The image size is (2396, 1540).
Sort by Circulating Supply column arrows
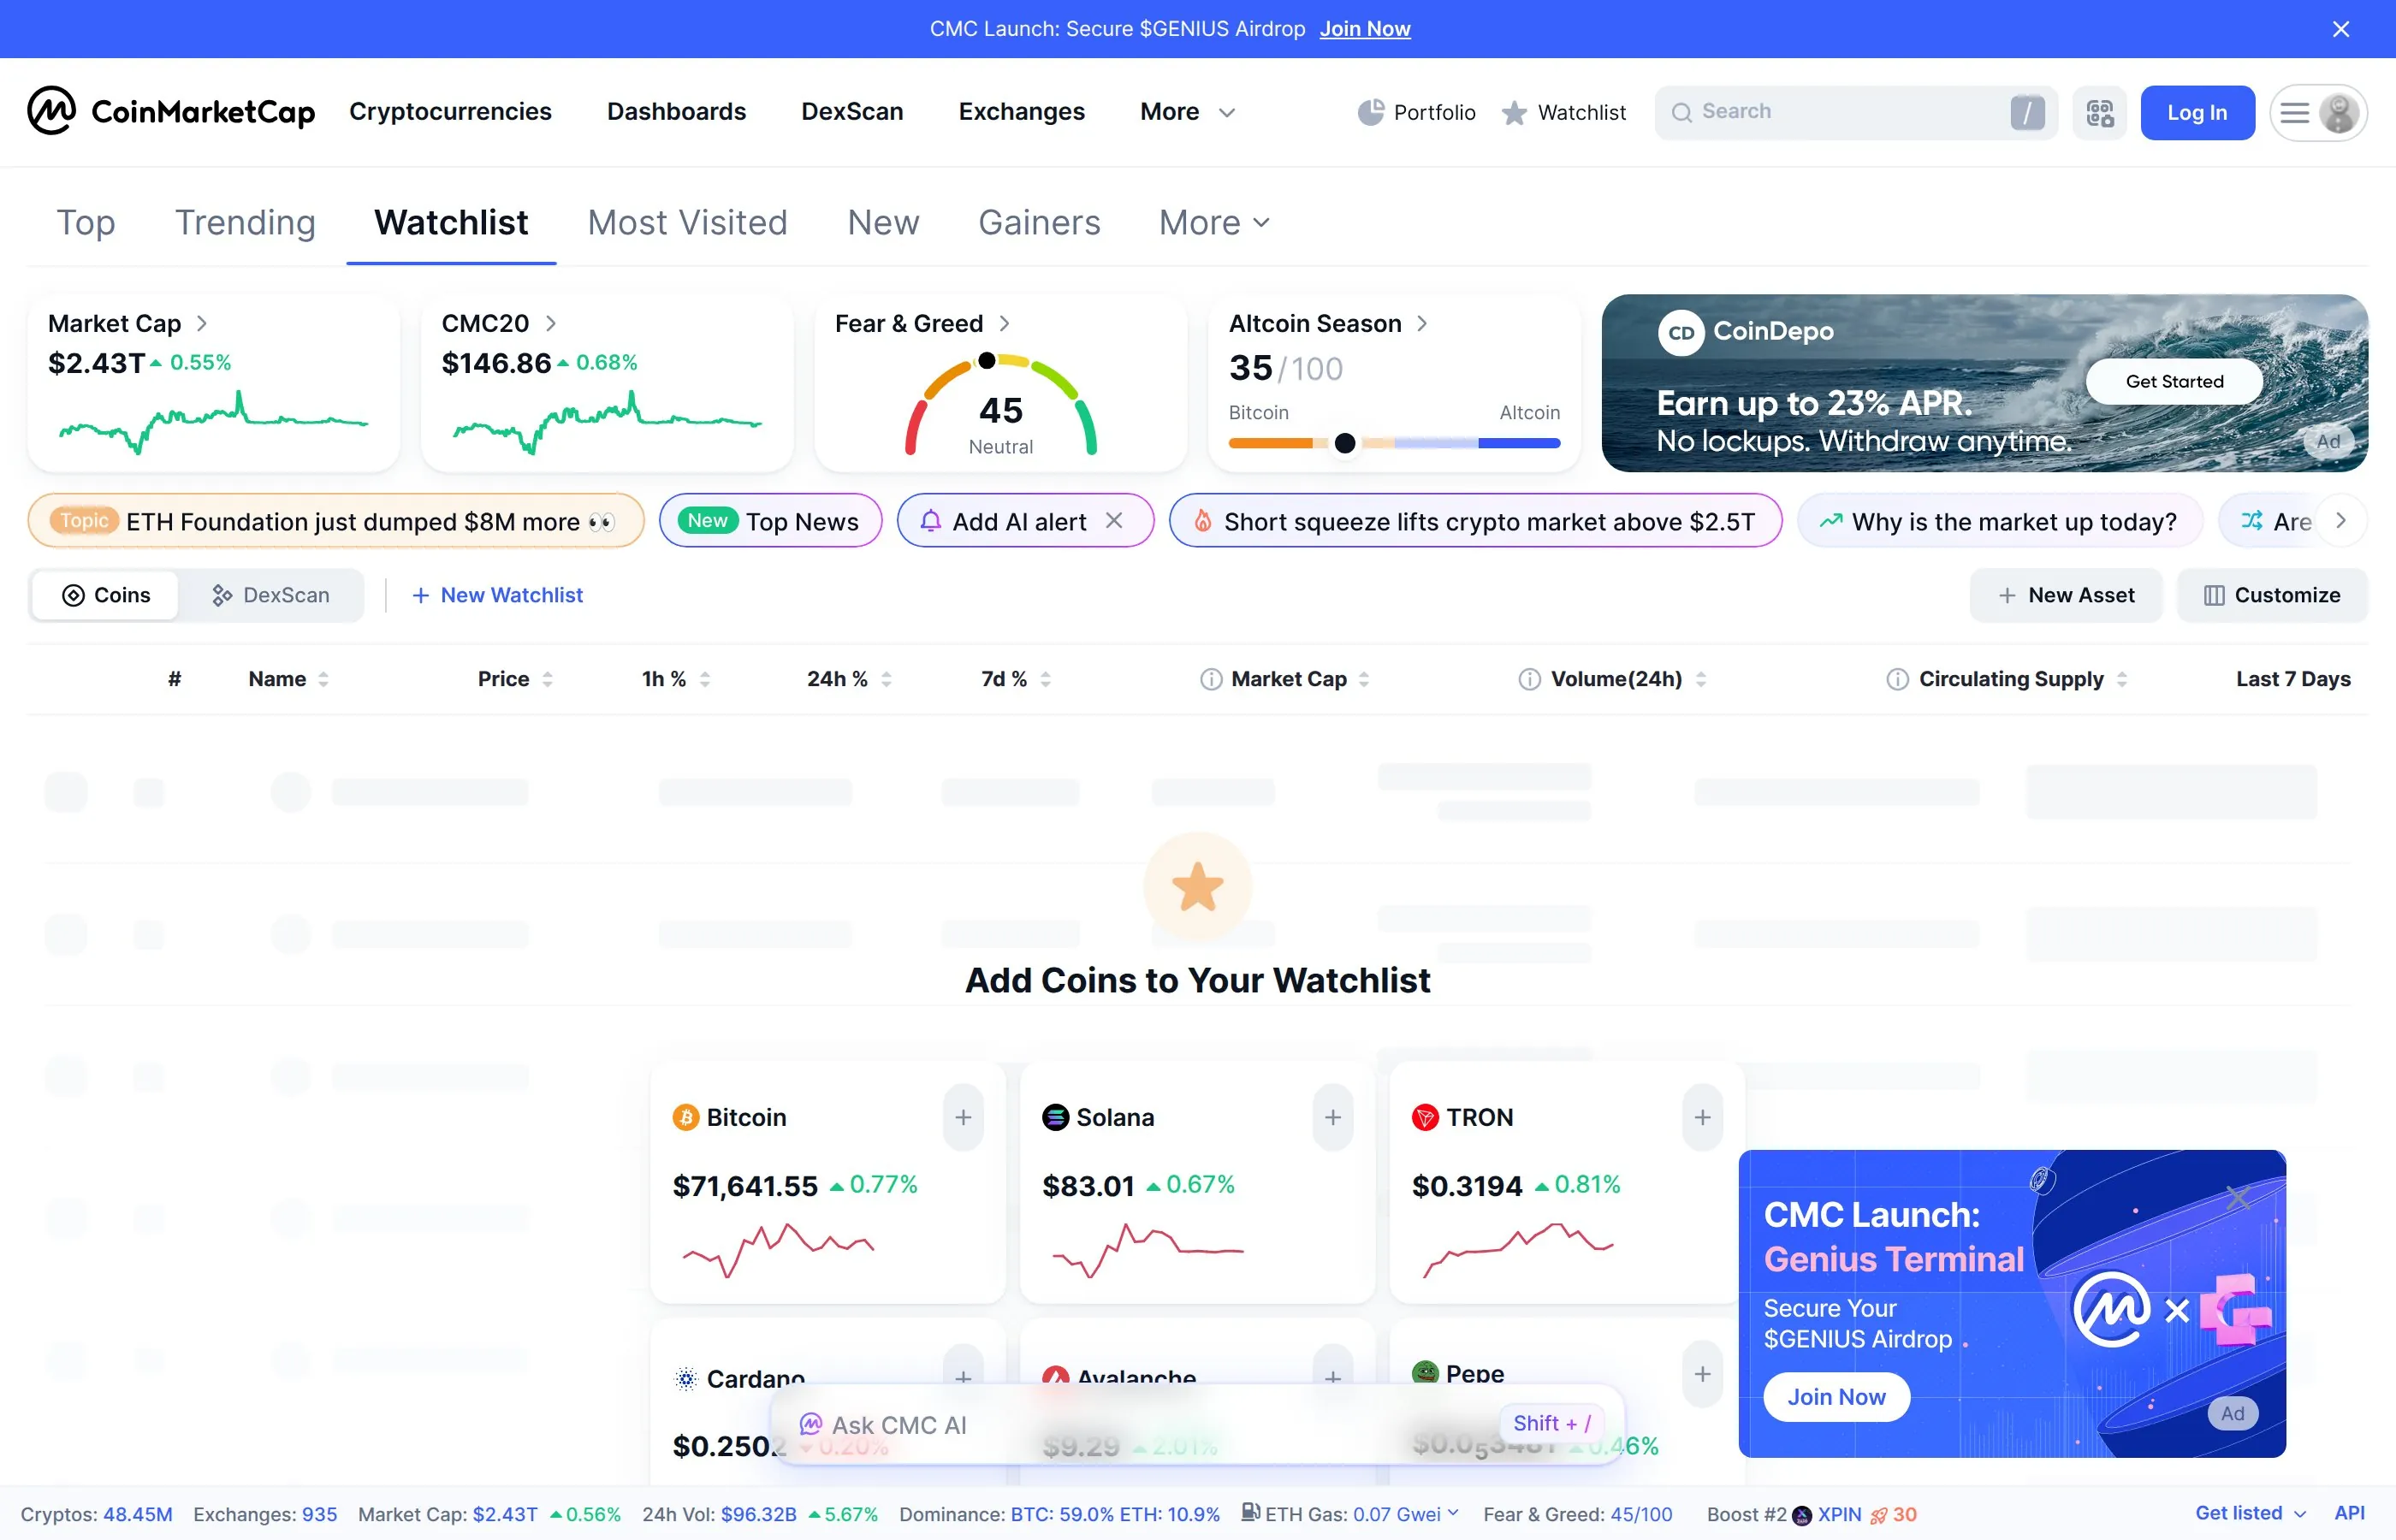(2121, 679)
